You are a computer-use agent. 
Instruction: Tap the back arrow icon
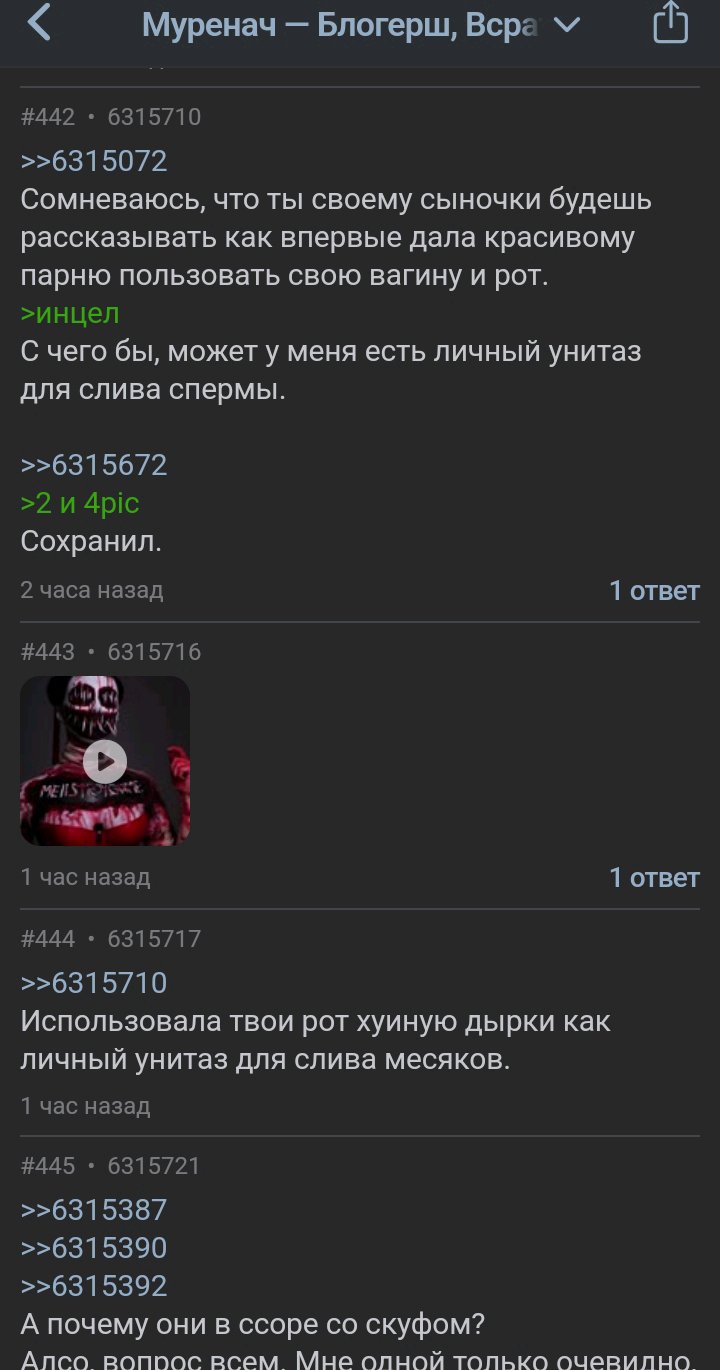point(38,23)
